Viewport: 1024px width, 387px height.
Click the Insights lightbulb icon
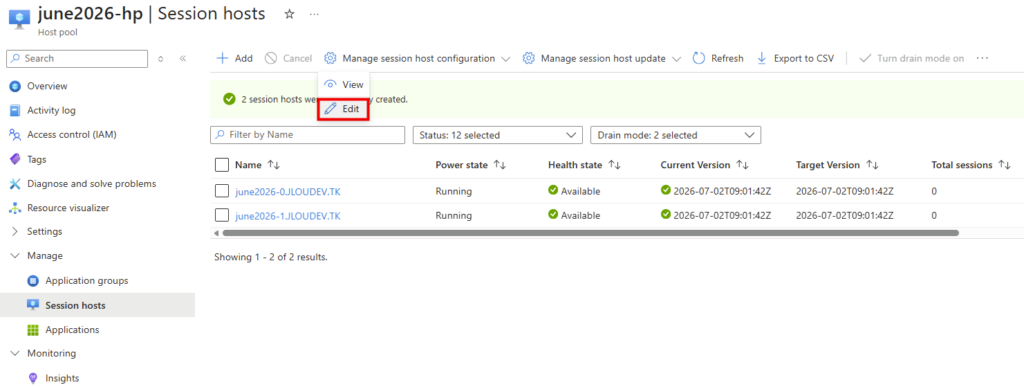tap(33, 378)
